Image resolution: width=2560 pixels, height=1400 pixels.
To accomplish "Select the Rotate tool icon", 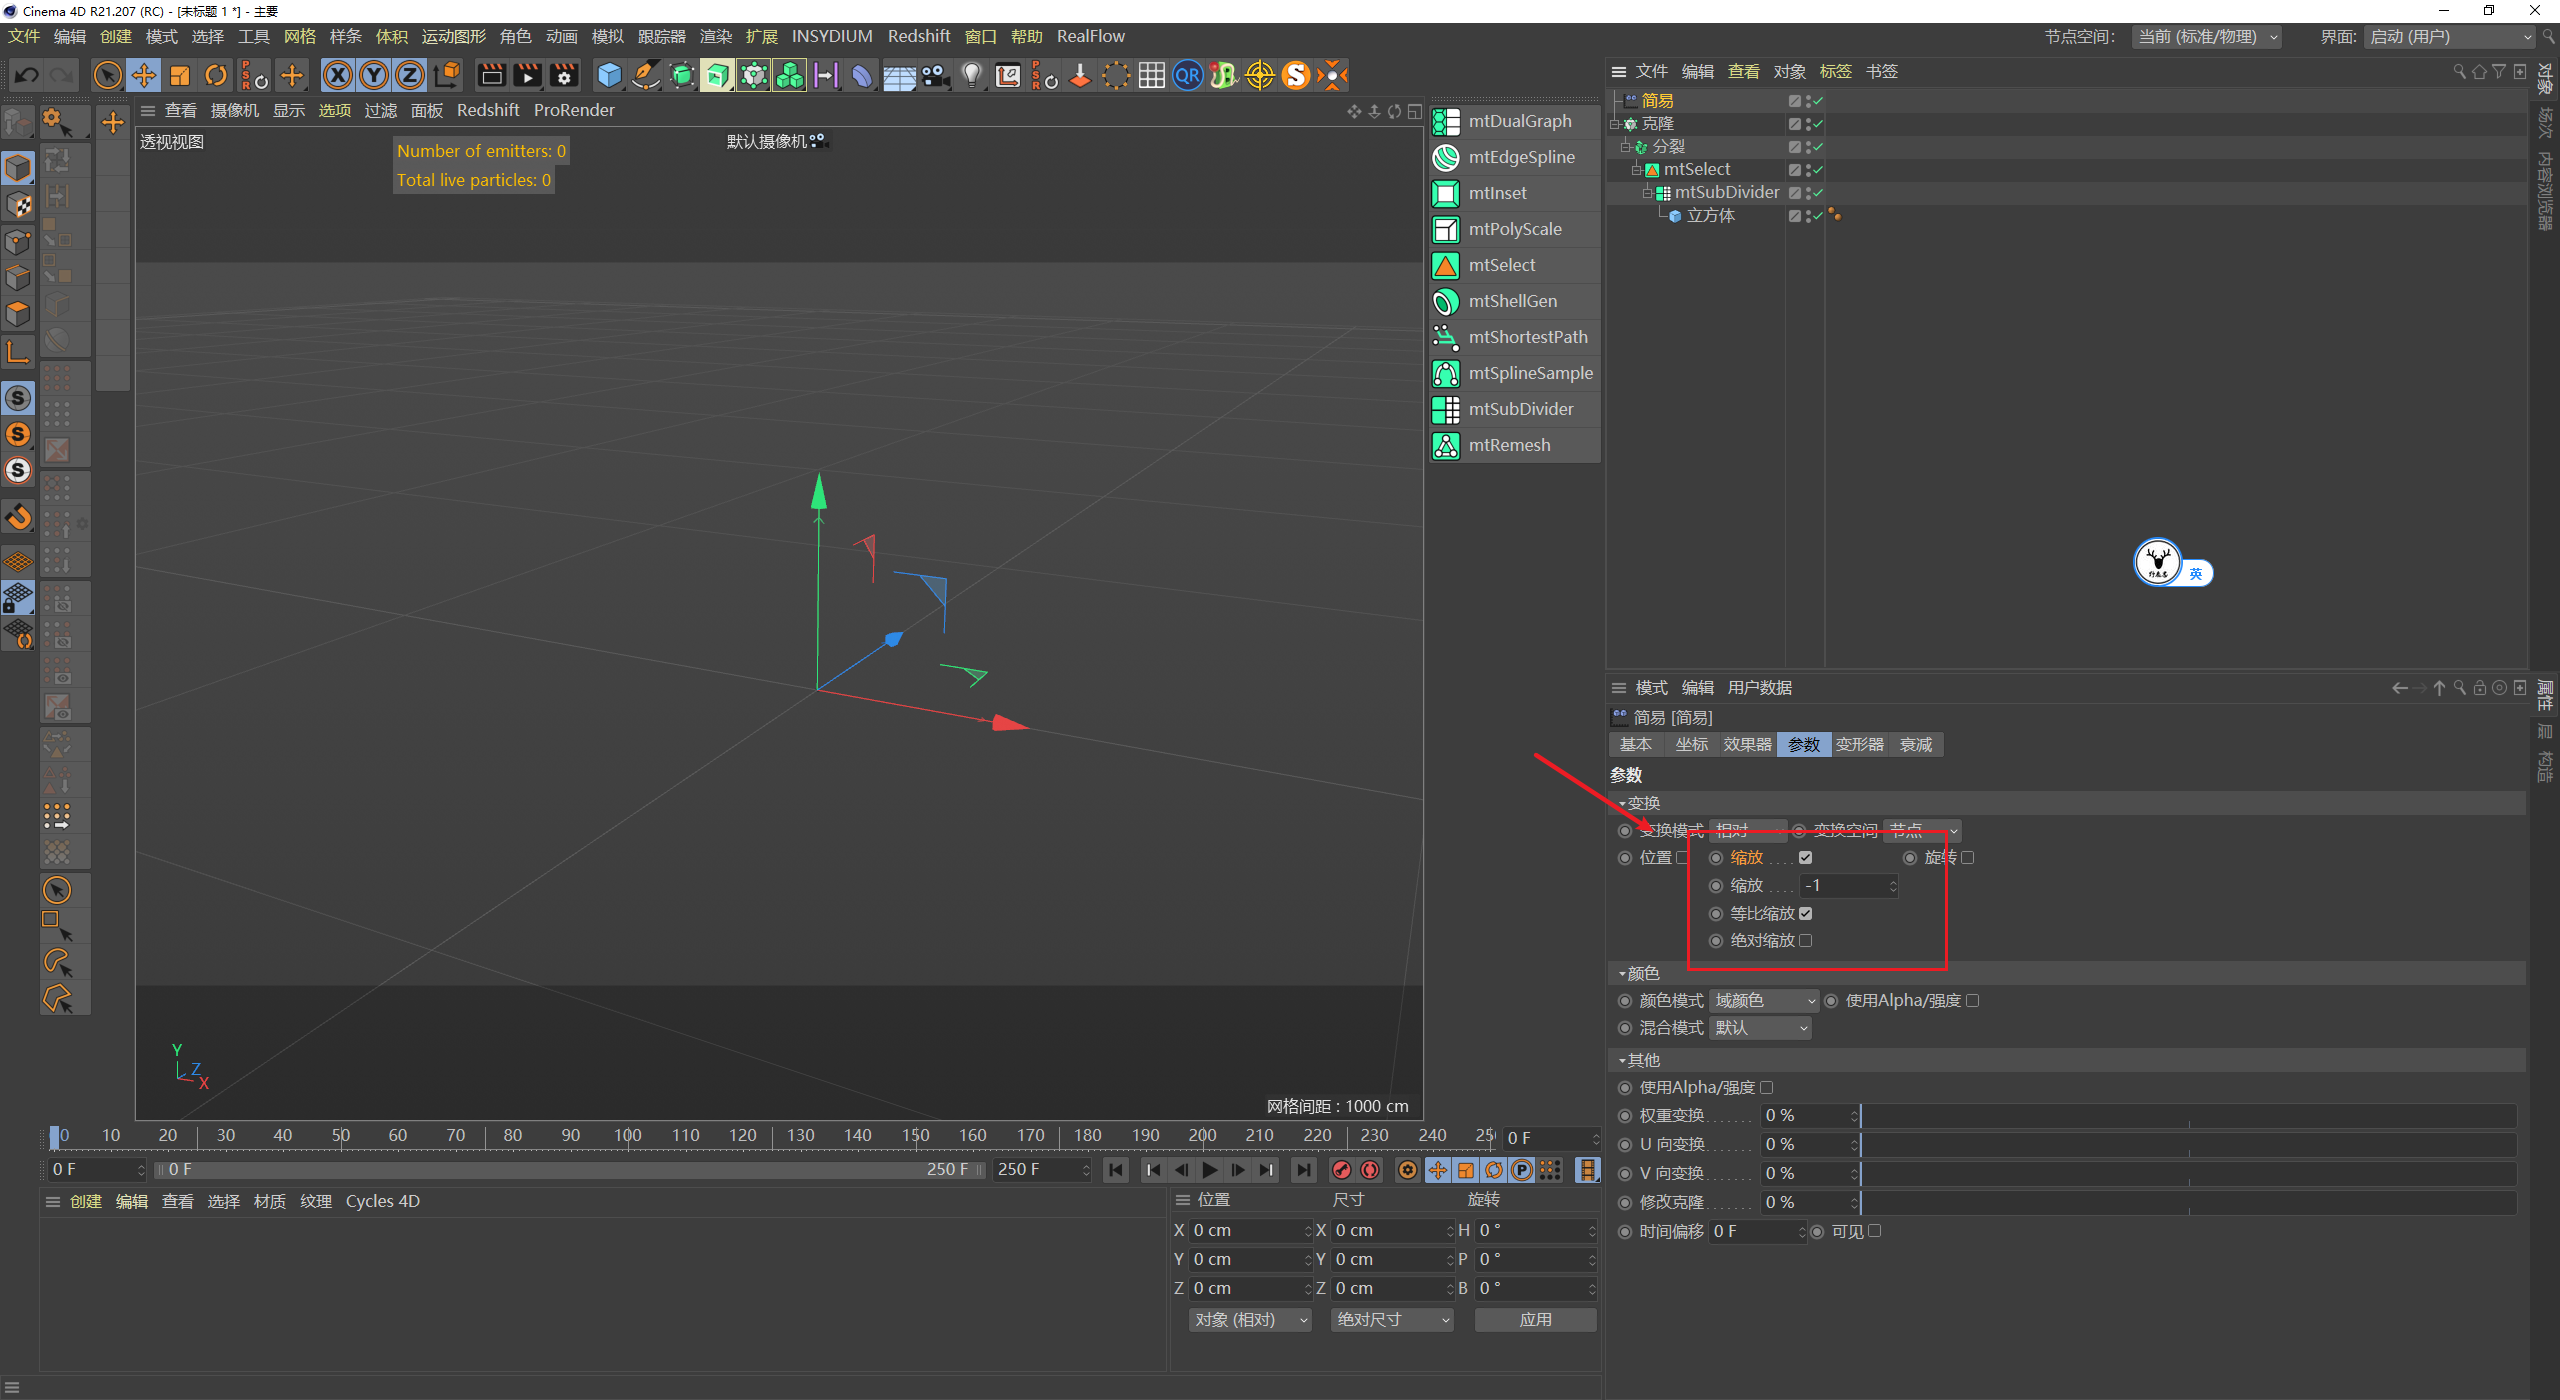I will pyautogui.click(x=216, y=76).
